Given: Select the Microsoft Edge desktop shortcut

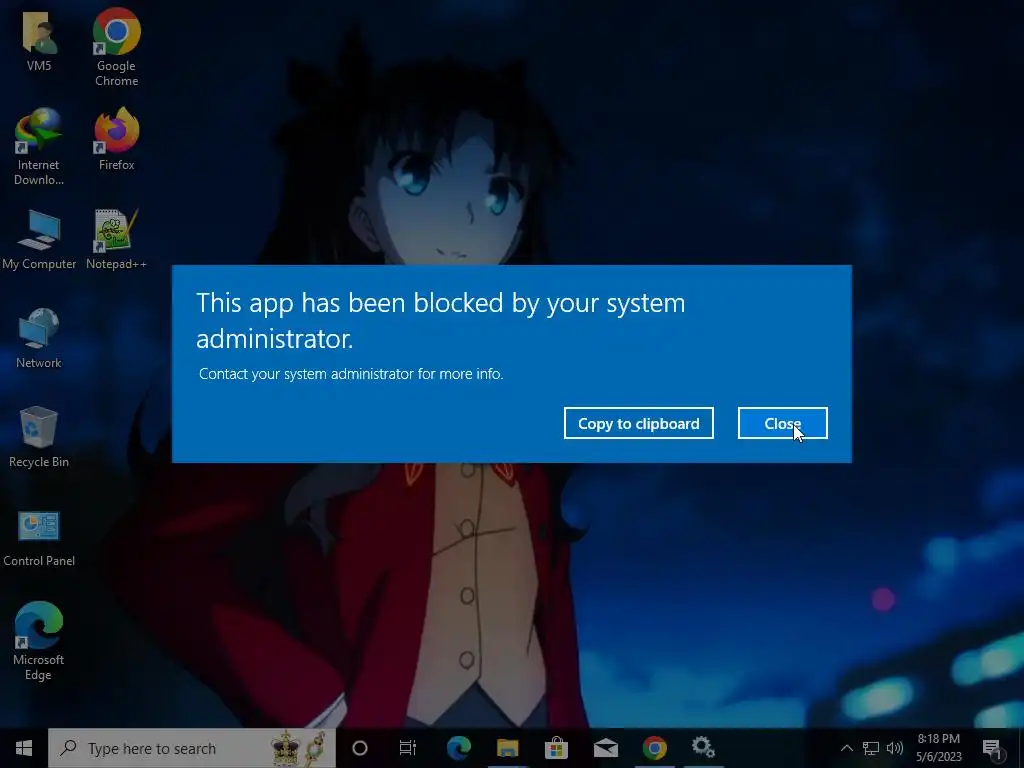Looking at the screenshot, I should pyautogui.click(x=39, y=641).
